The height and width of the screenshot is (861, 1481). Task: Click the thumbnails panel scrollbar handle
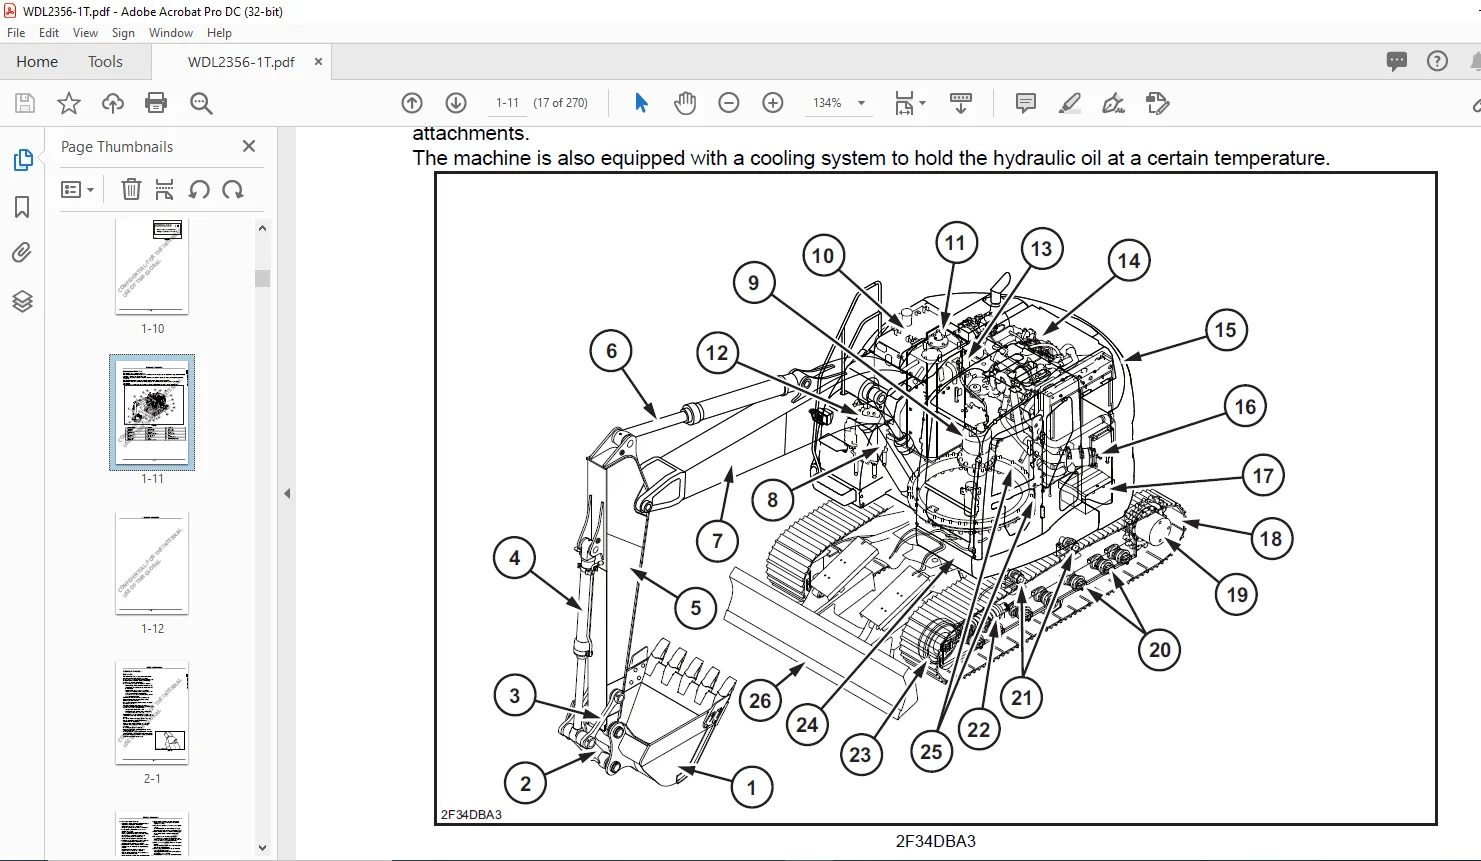click(263, 278)
